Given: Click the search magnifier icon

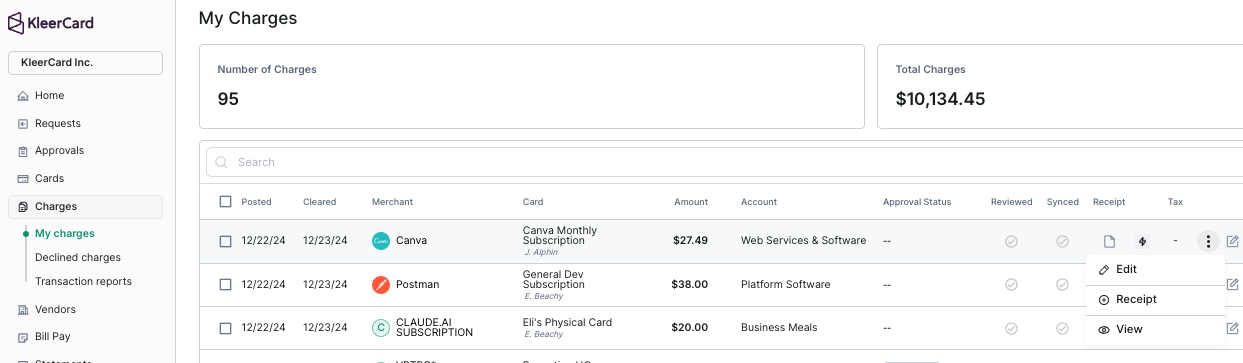Looking at the screenshot, I should 221,162.
